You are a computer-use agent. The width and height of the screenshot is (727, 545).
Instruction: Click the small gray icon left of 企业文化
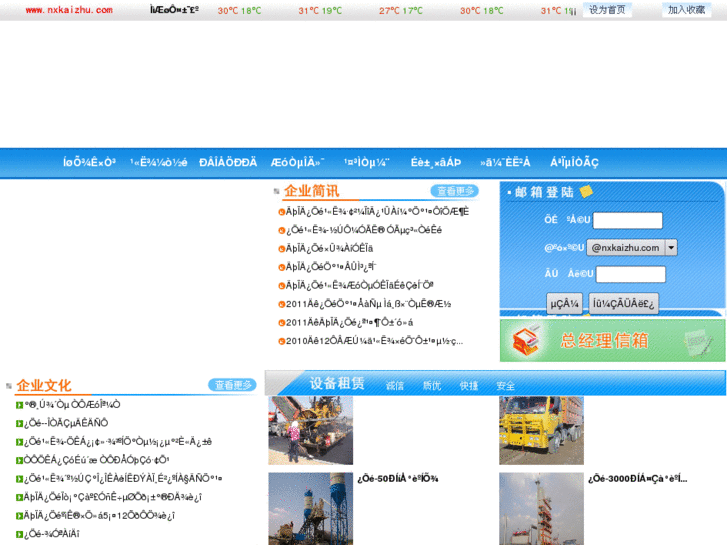[x=9, y=386]
